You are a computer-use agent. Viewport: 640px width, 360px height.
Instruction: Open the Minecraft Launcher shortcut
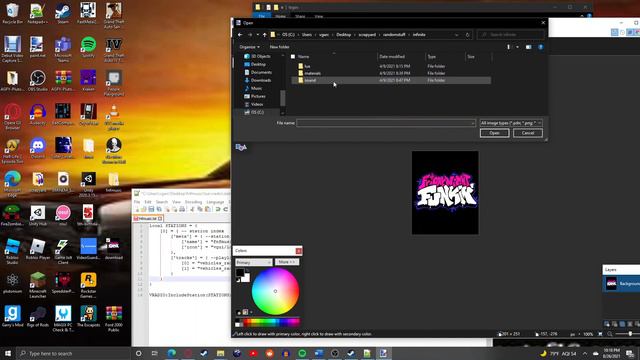[x=38, y=286]
